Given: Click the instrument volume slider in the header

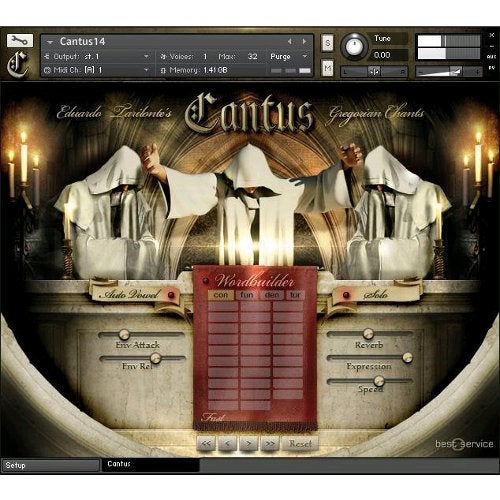Looking at the screenshot, I should point(448,71).
